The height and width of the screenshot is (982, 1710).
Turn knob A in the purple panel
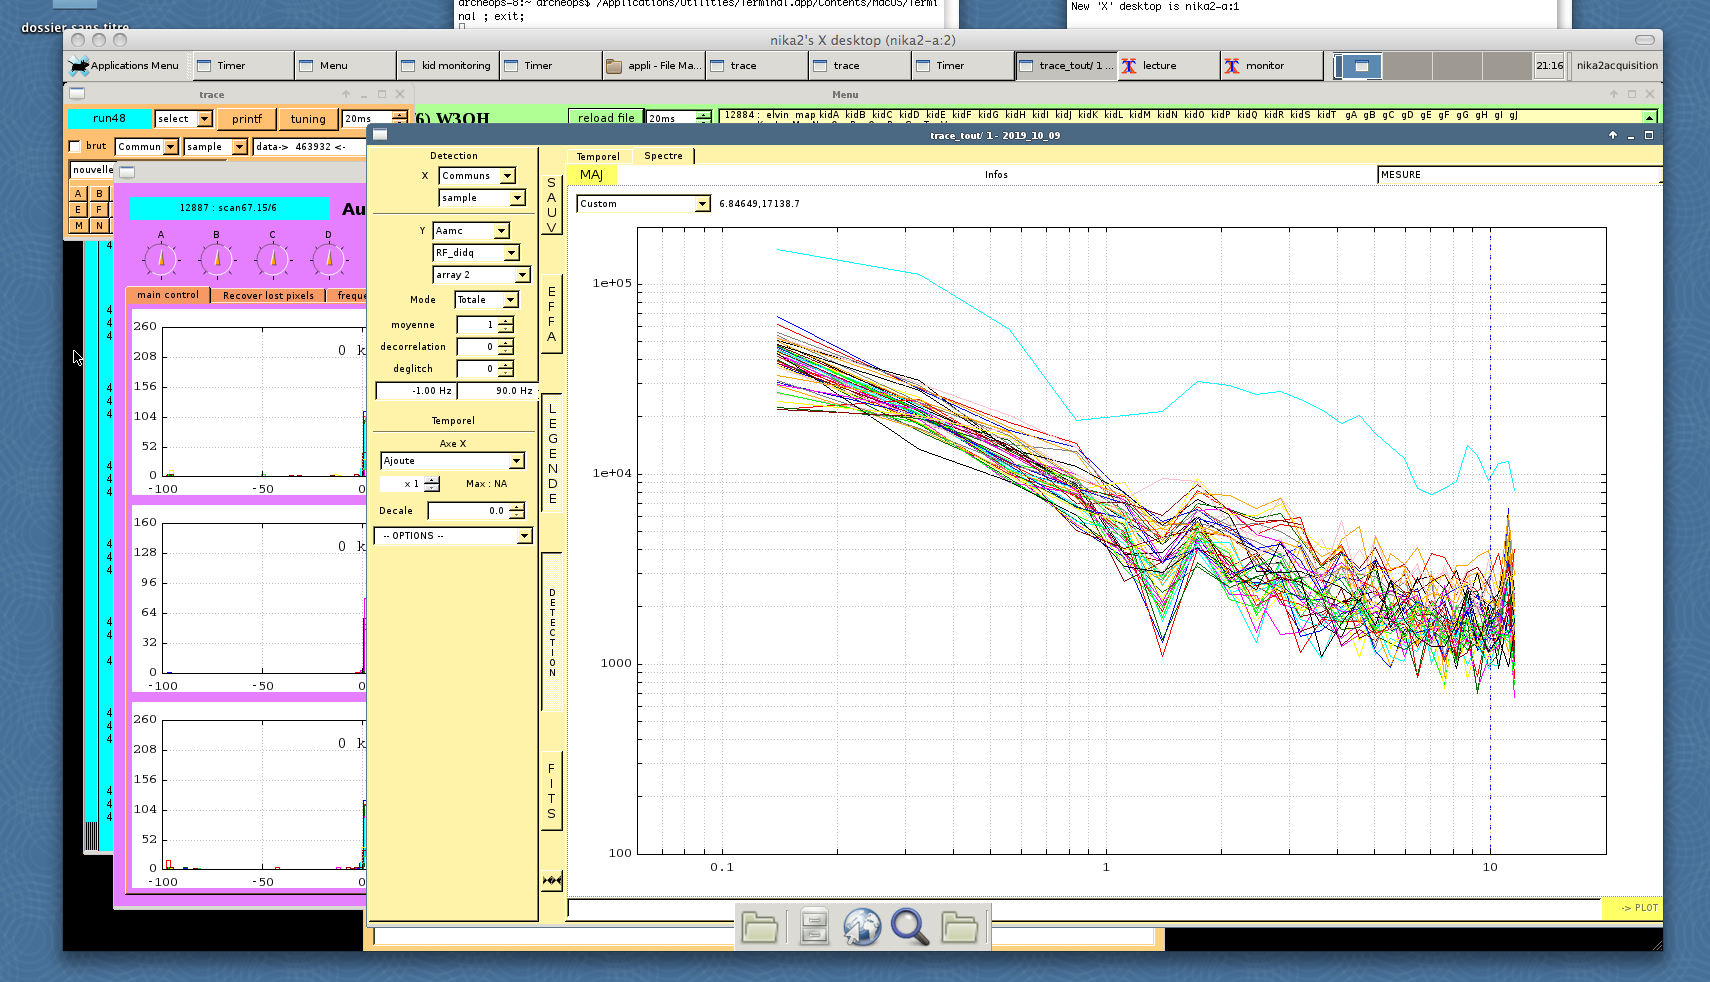coord(161,259)
